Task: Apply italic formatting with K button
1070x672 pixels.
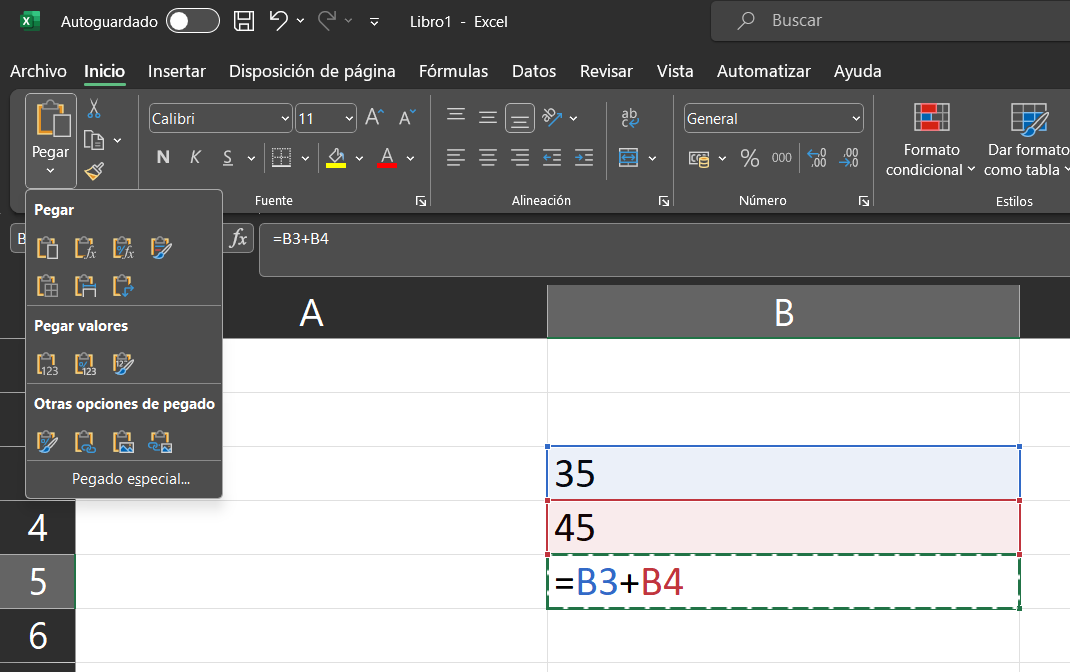Action: click(195, 158)
